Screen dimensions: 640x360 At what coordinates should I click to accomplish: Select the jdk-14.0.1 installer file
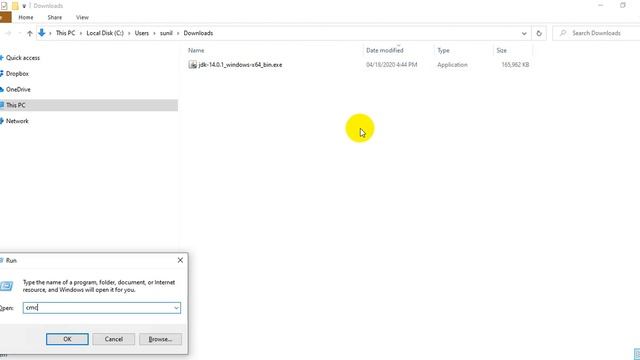pyautogui.click(x=240, y=65)
